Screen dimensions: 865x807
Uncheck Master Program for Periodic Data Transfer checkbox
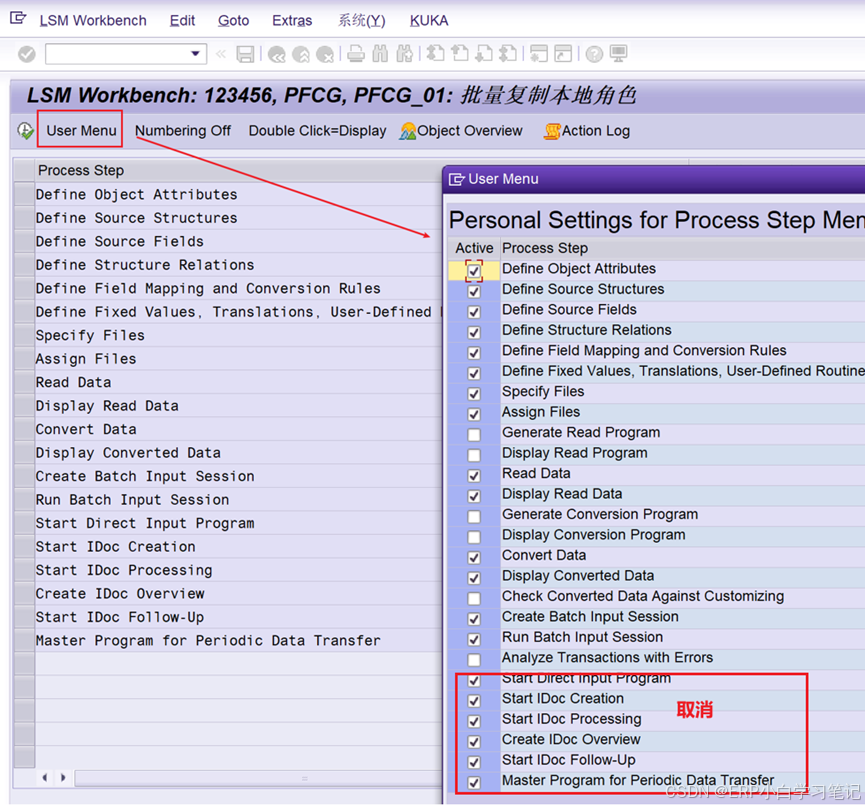(x=473, y=782)
